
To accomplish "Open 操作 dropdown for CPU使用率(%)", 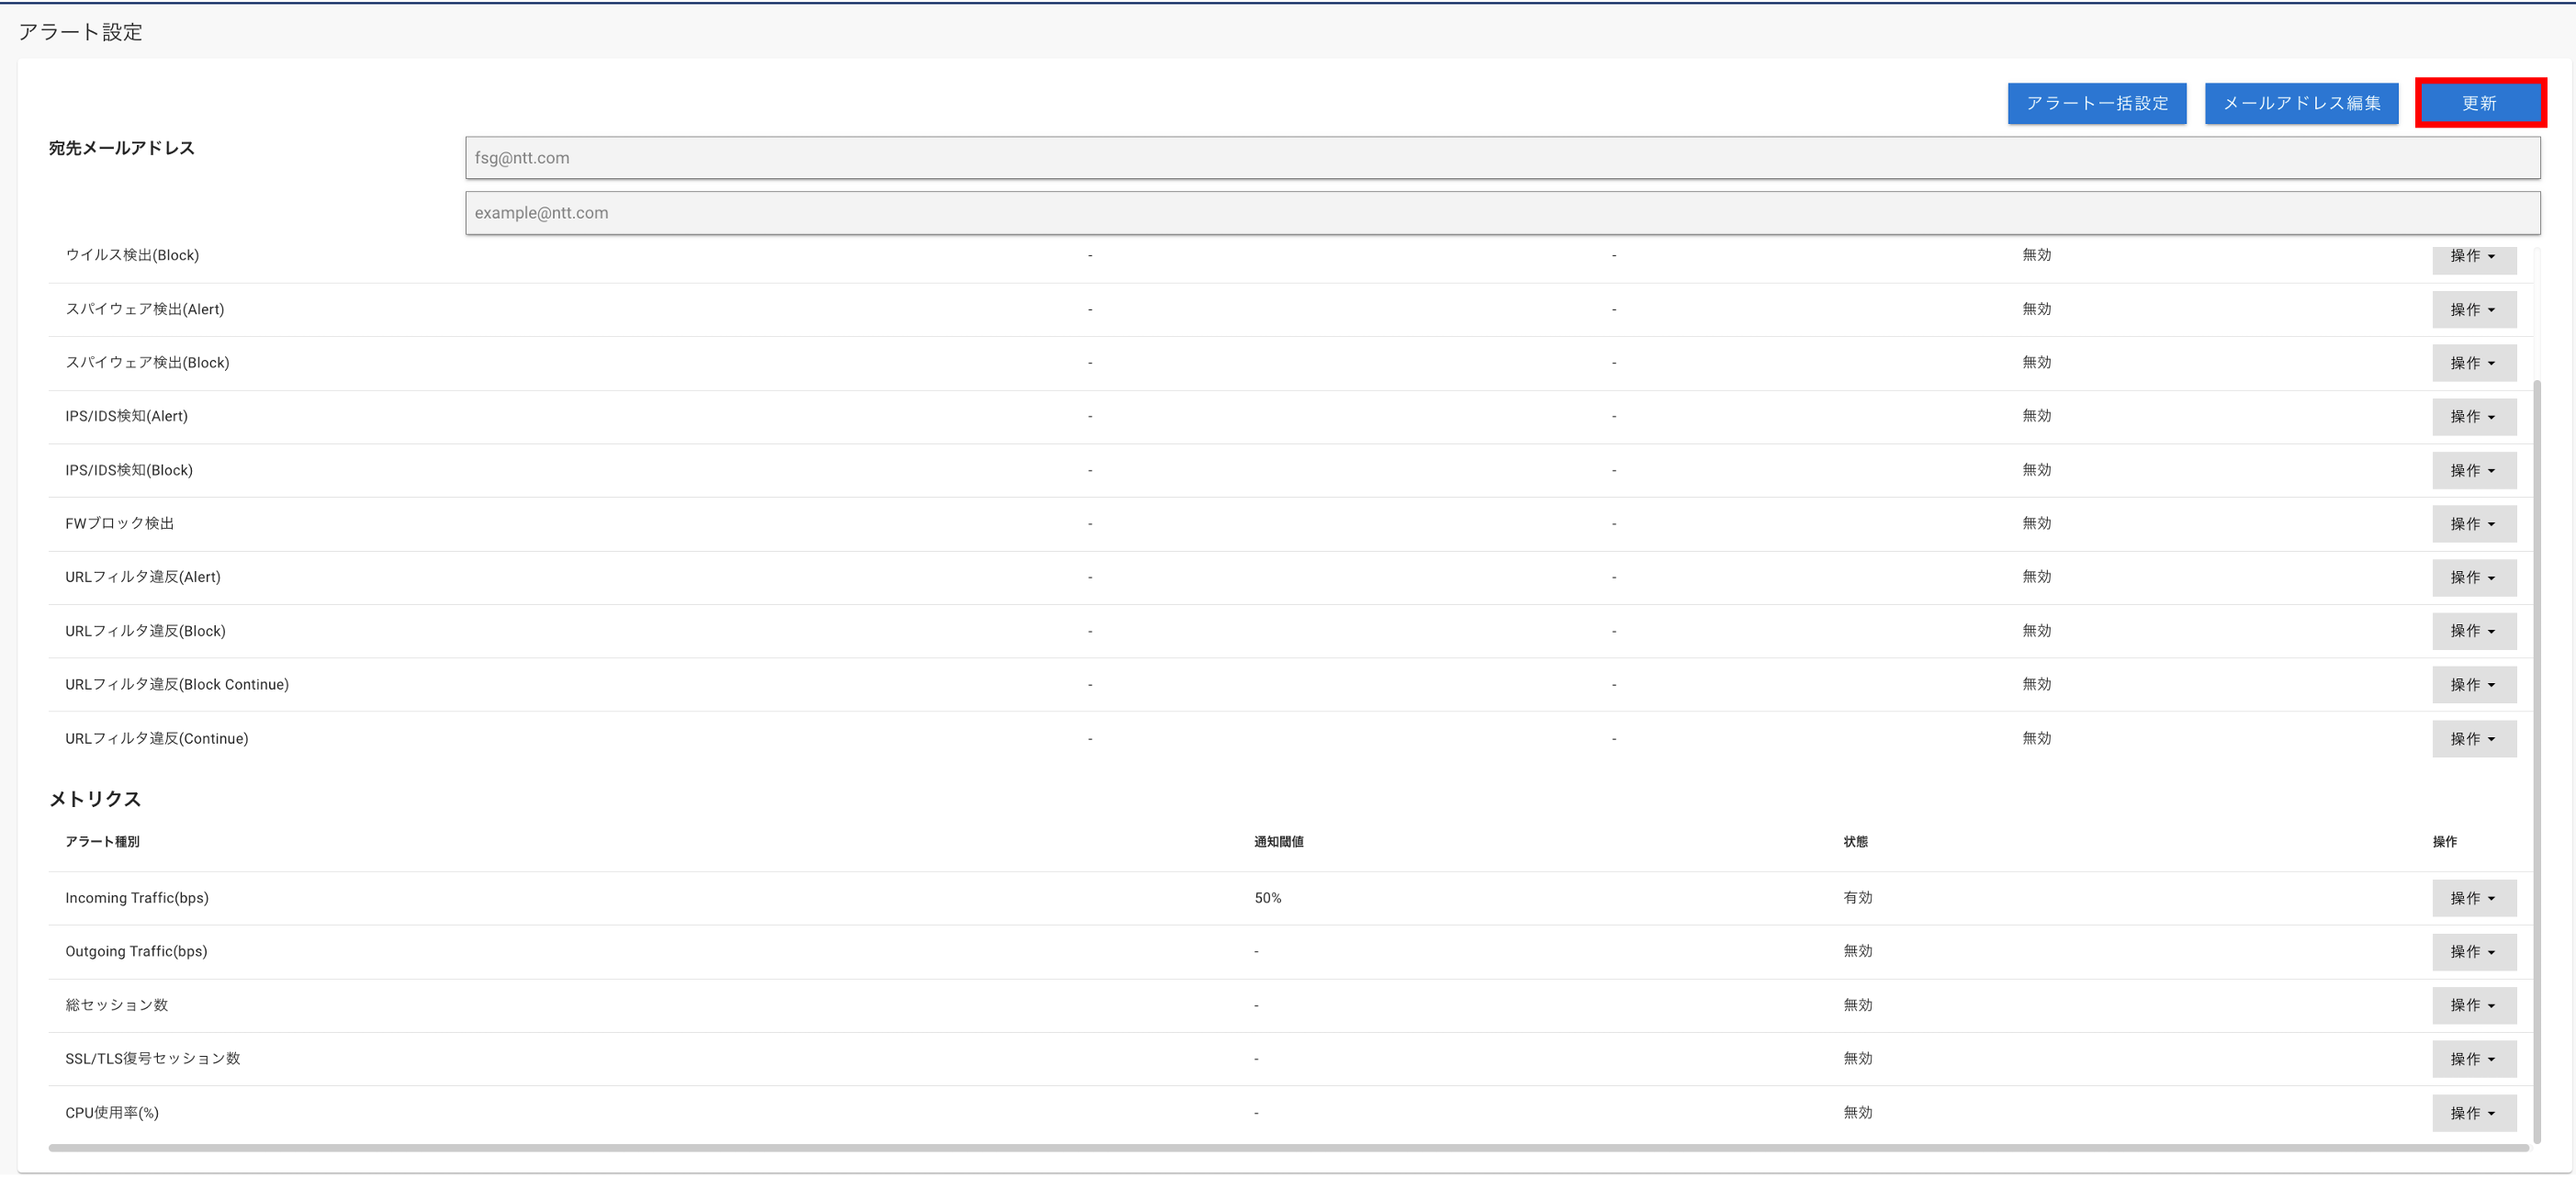I will pos(2473,1113).
